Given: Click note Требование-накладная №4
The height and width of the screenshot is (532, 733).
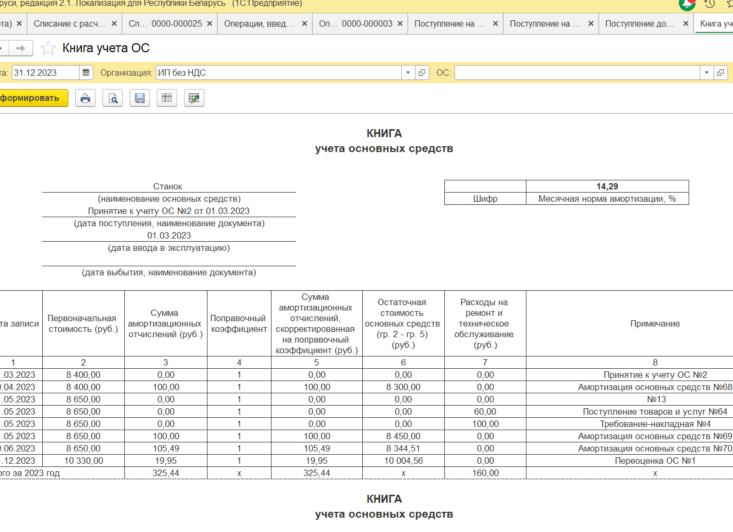Looking at the screenshot, I should click(655, 424).
